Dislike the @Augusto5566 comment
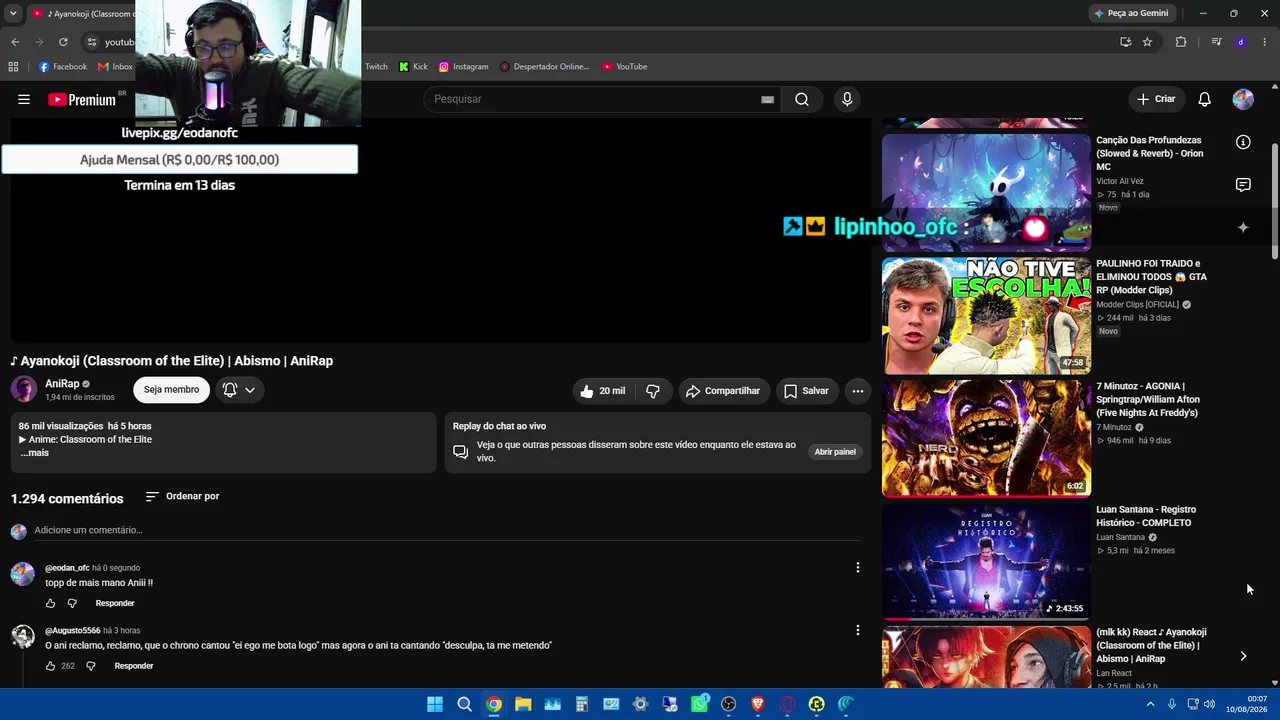 tap(91, 666)
